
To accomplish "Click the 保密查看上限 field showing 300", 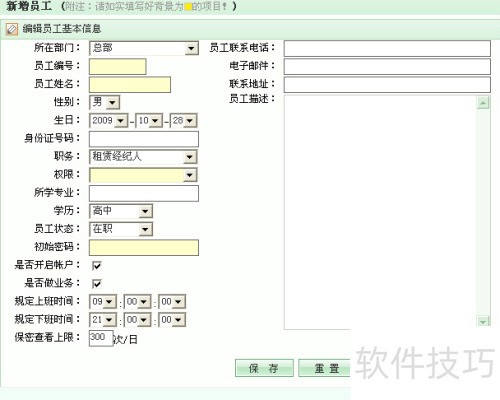I will (x=101, y=338).
